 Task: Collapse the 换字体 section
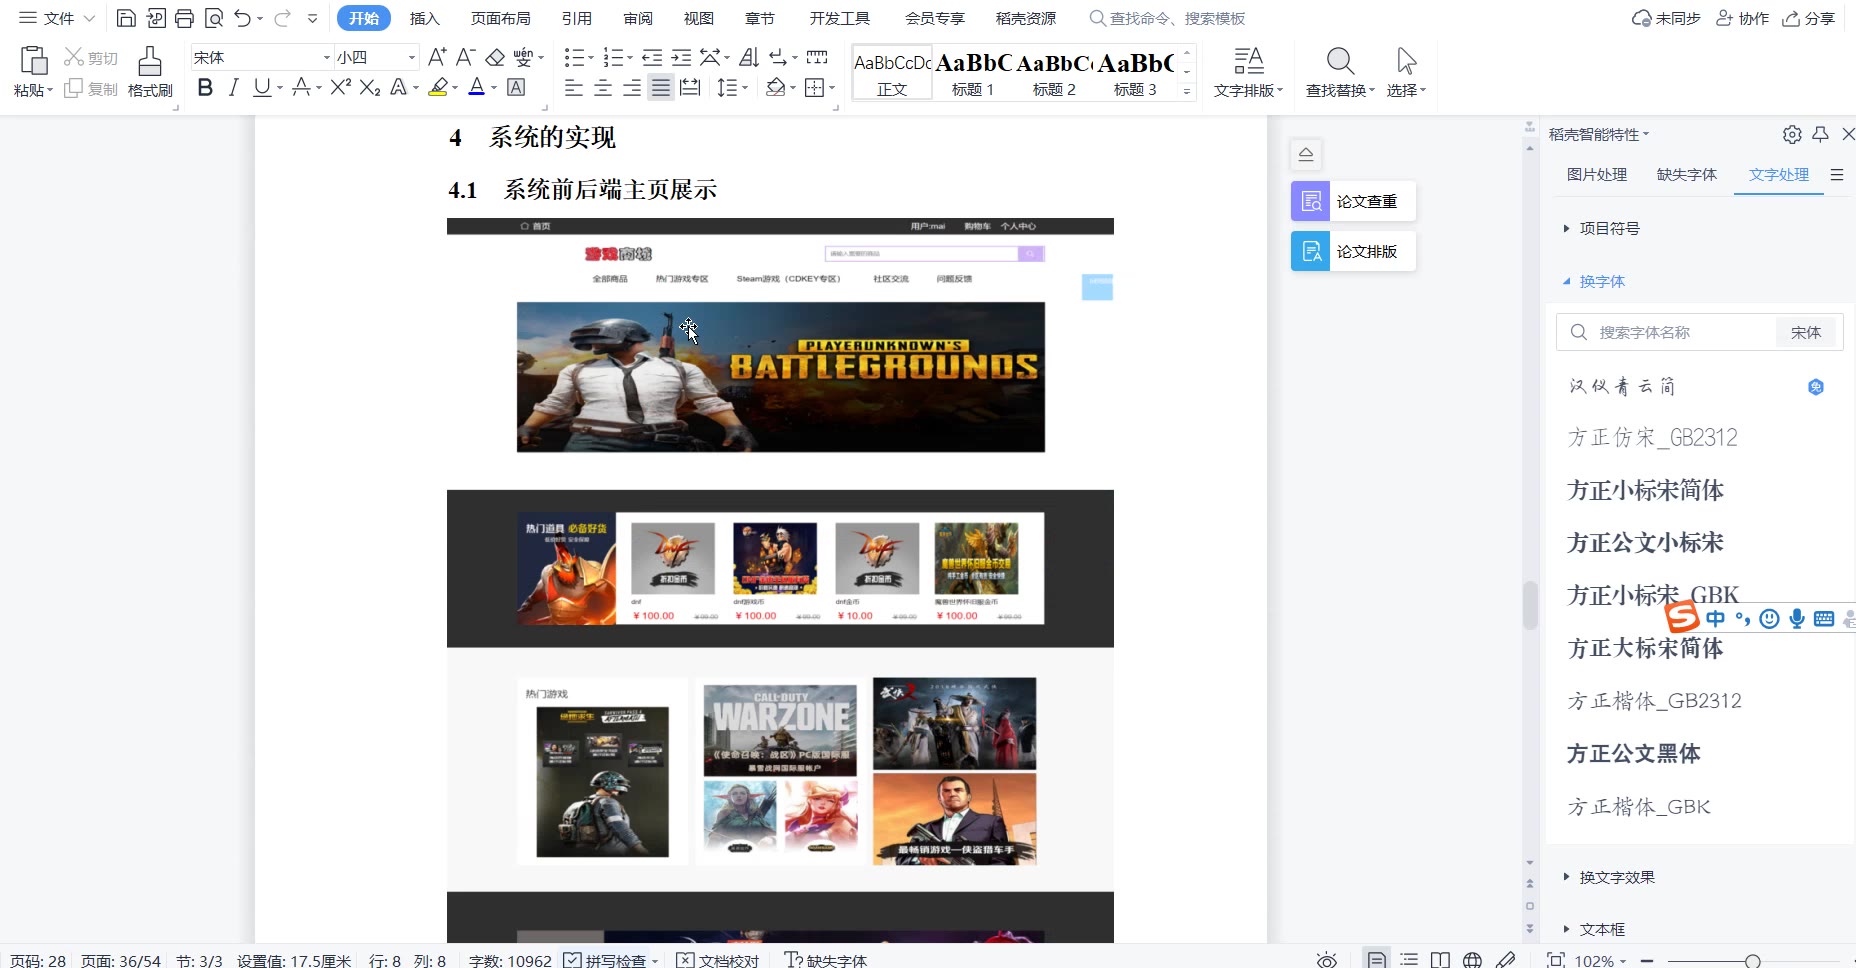point(1594,282)
